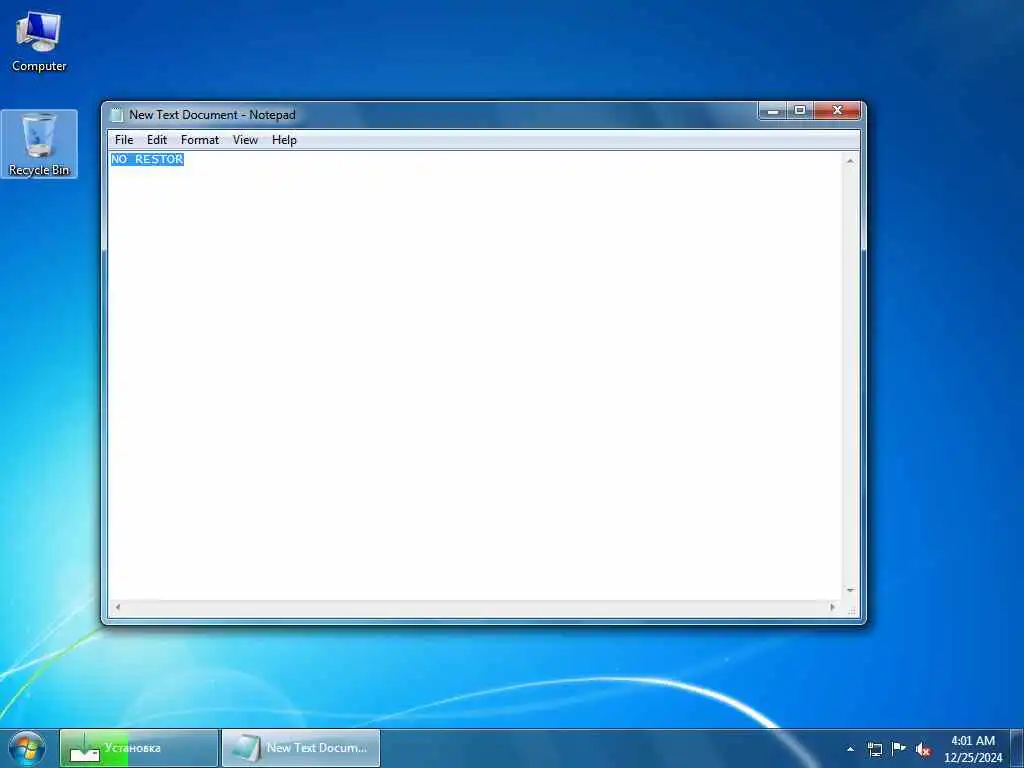Show hidden system tray icons
Image resolution: width=1024 pixels, height=768 pixels.
(850, 749)
